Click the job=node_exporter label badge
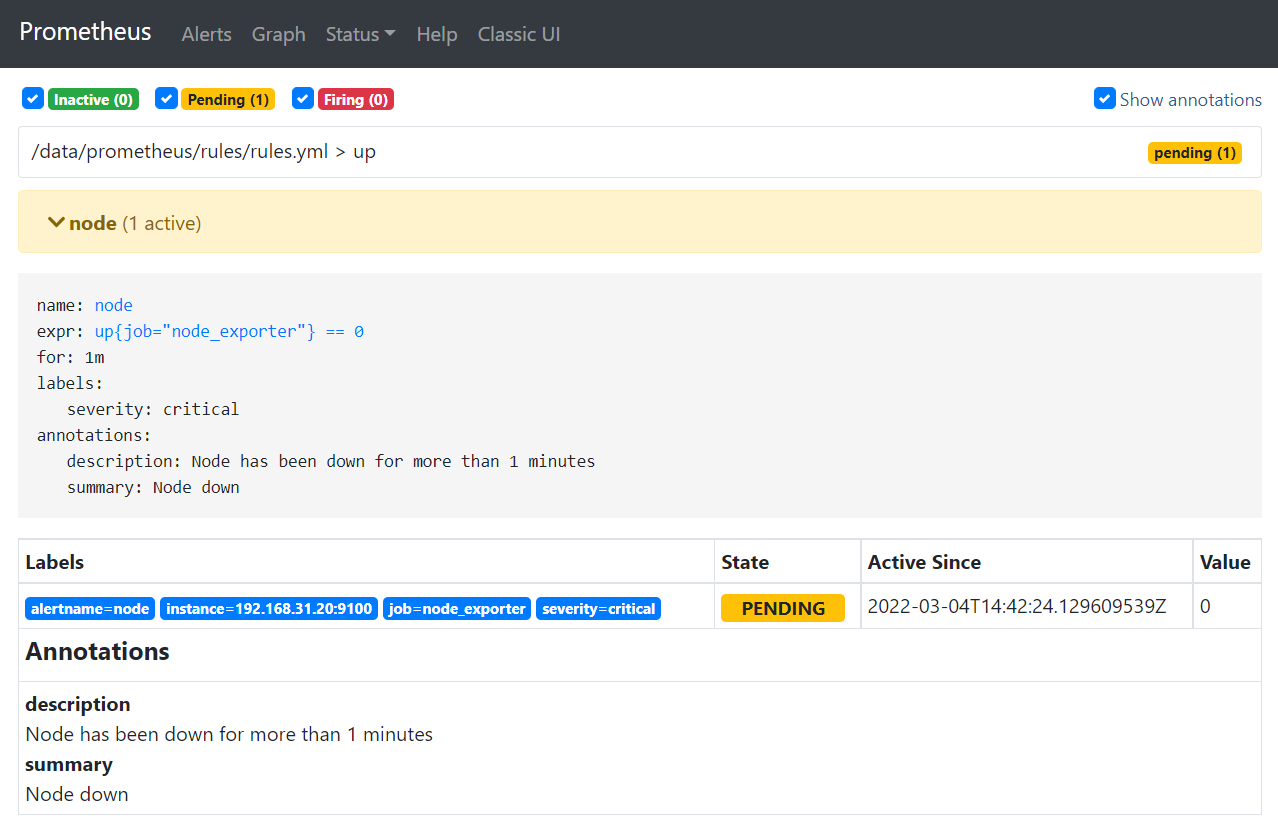This screenshot has height=816, width=1278. (457, 609)
